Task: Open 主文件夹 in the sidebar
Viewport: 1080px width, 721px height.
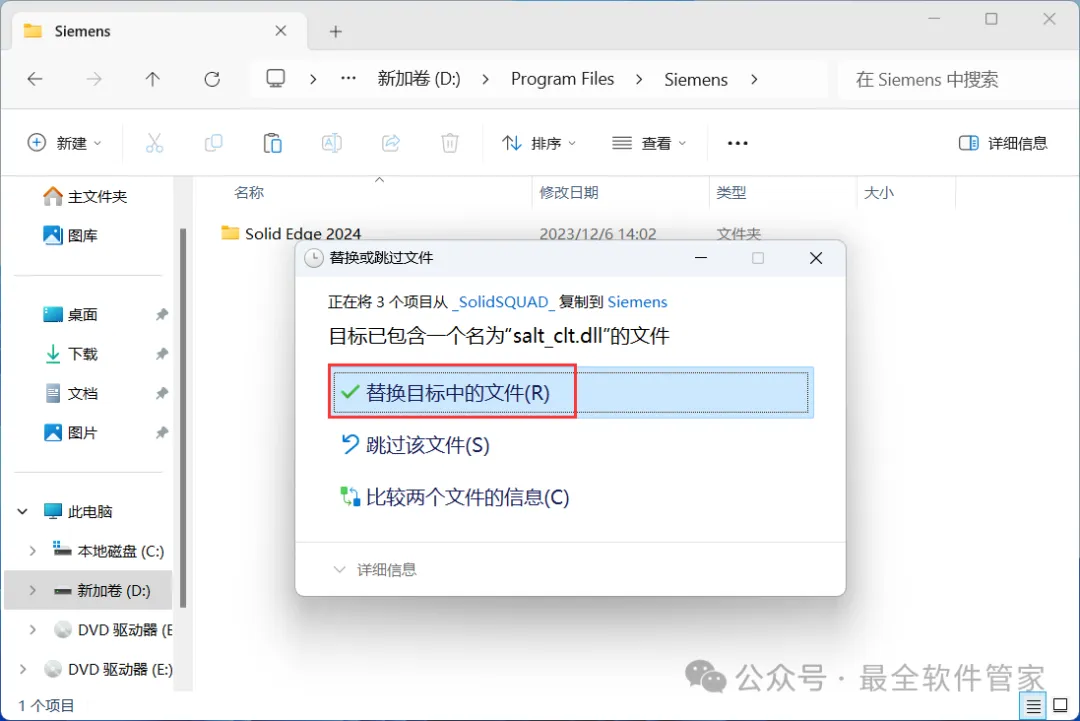Action: click(x=85, y=196)
